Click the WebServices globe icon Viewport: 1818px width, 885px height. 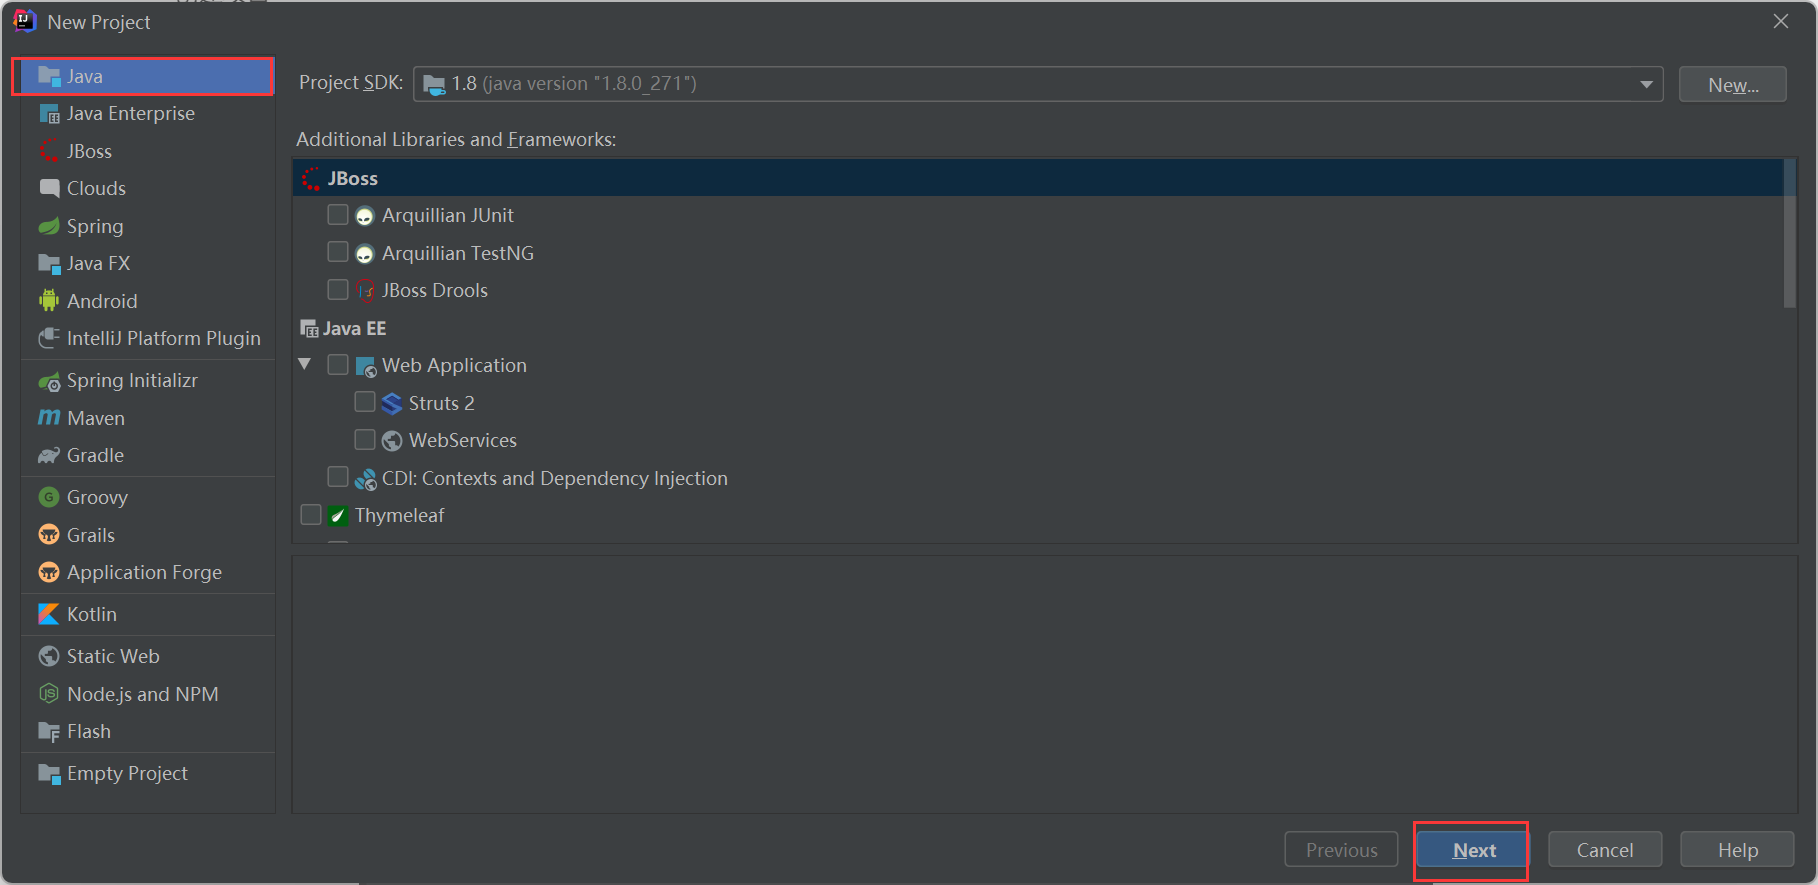(x=392, y=441)
